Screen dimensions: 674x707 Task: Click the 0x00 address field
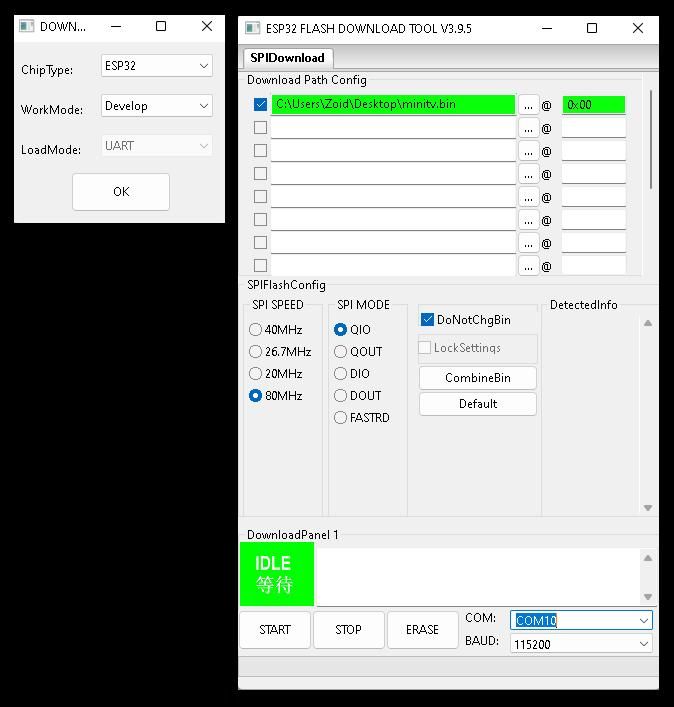(x=594, y=105)
